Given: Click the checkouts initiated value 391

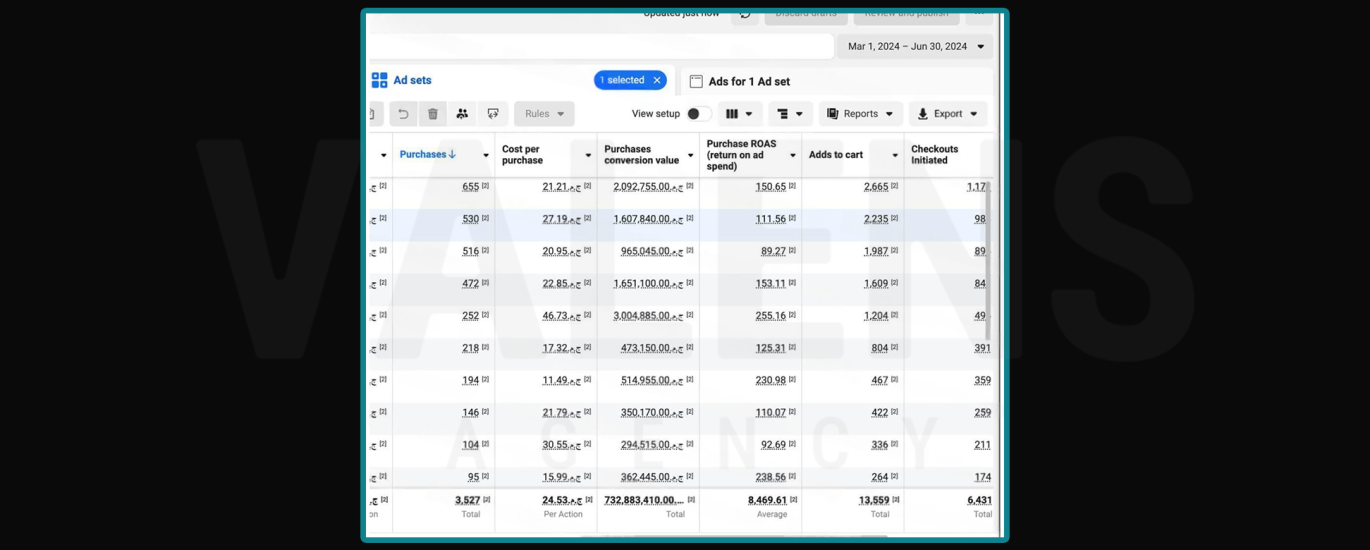Looking at the screenshot, I should pyautogui.click(x=983, y=348).
